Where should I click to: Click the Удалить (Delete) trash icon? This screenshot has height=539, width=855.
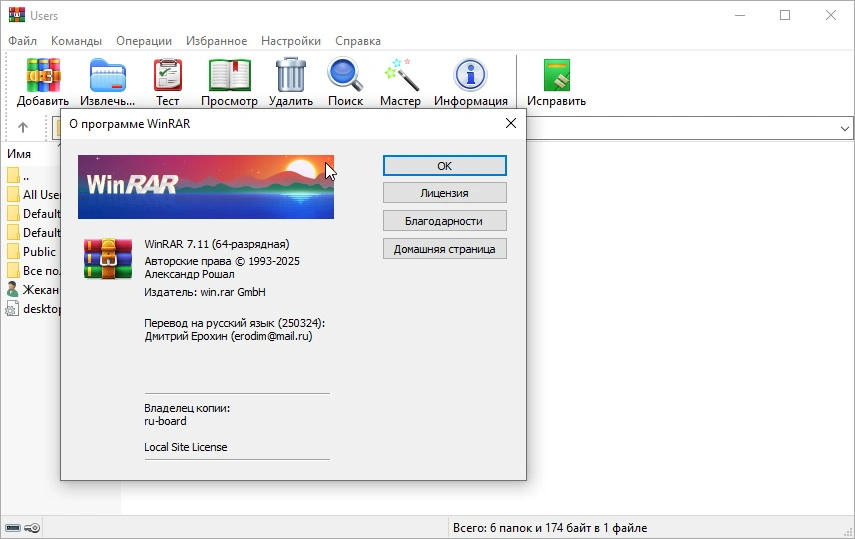(x=291, y=82)
